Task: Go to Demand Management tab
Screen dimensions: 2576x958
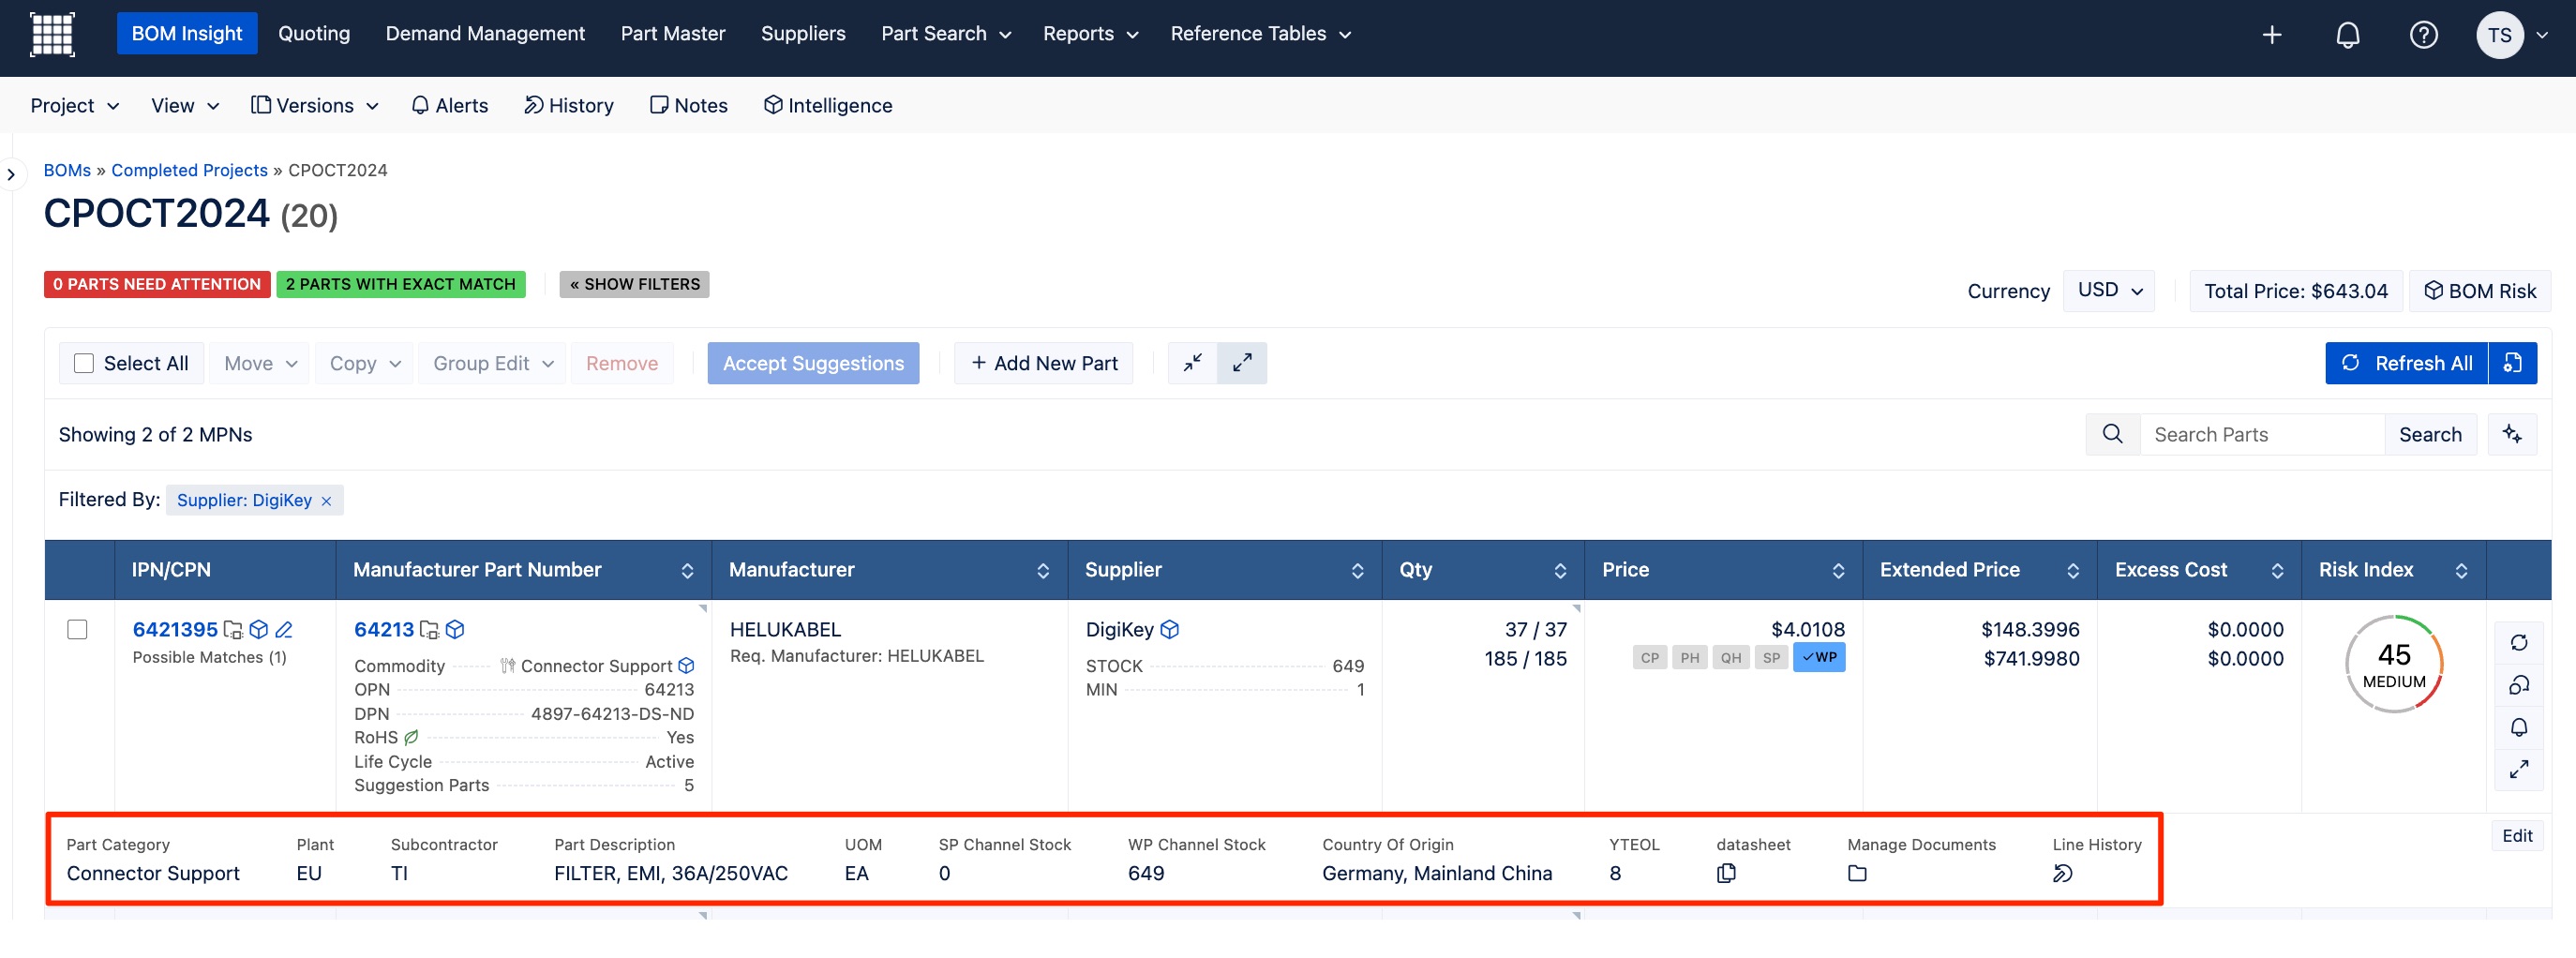Action: coord(485,34)
